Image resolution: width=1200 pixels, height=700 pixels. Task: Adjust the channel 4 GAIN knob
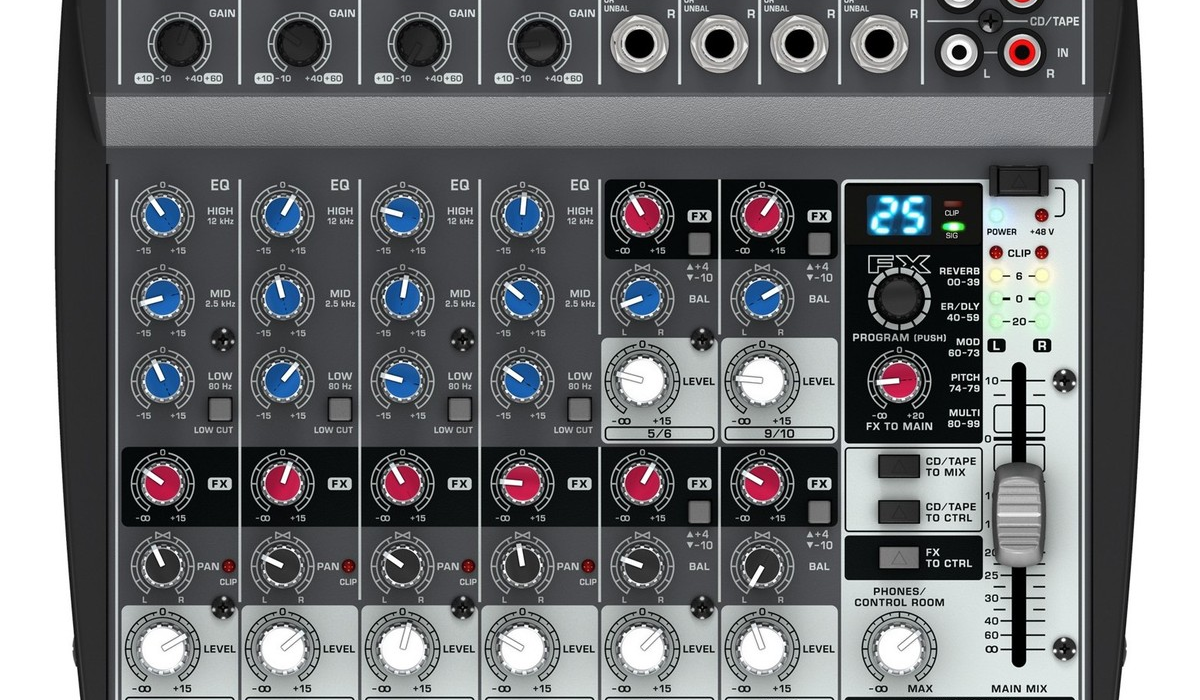(540, 41)
